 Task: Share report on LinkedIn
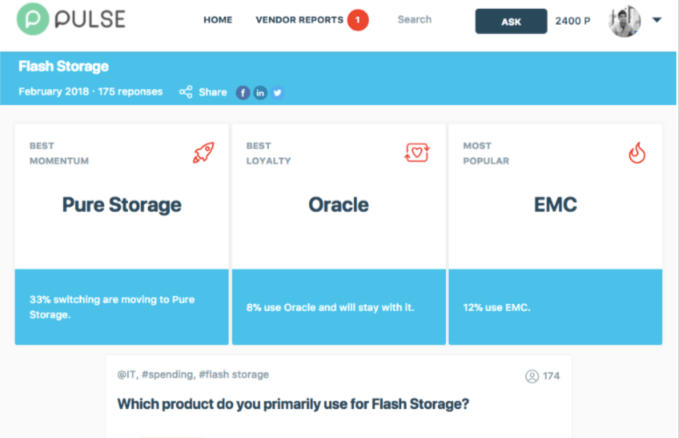[x=260, y=92]
